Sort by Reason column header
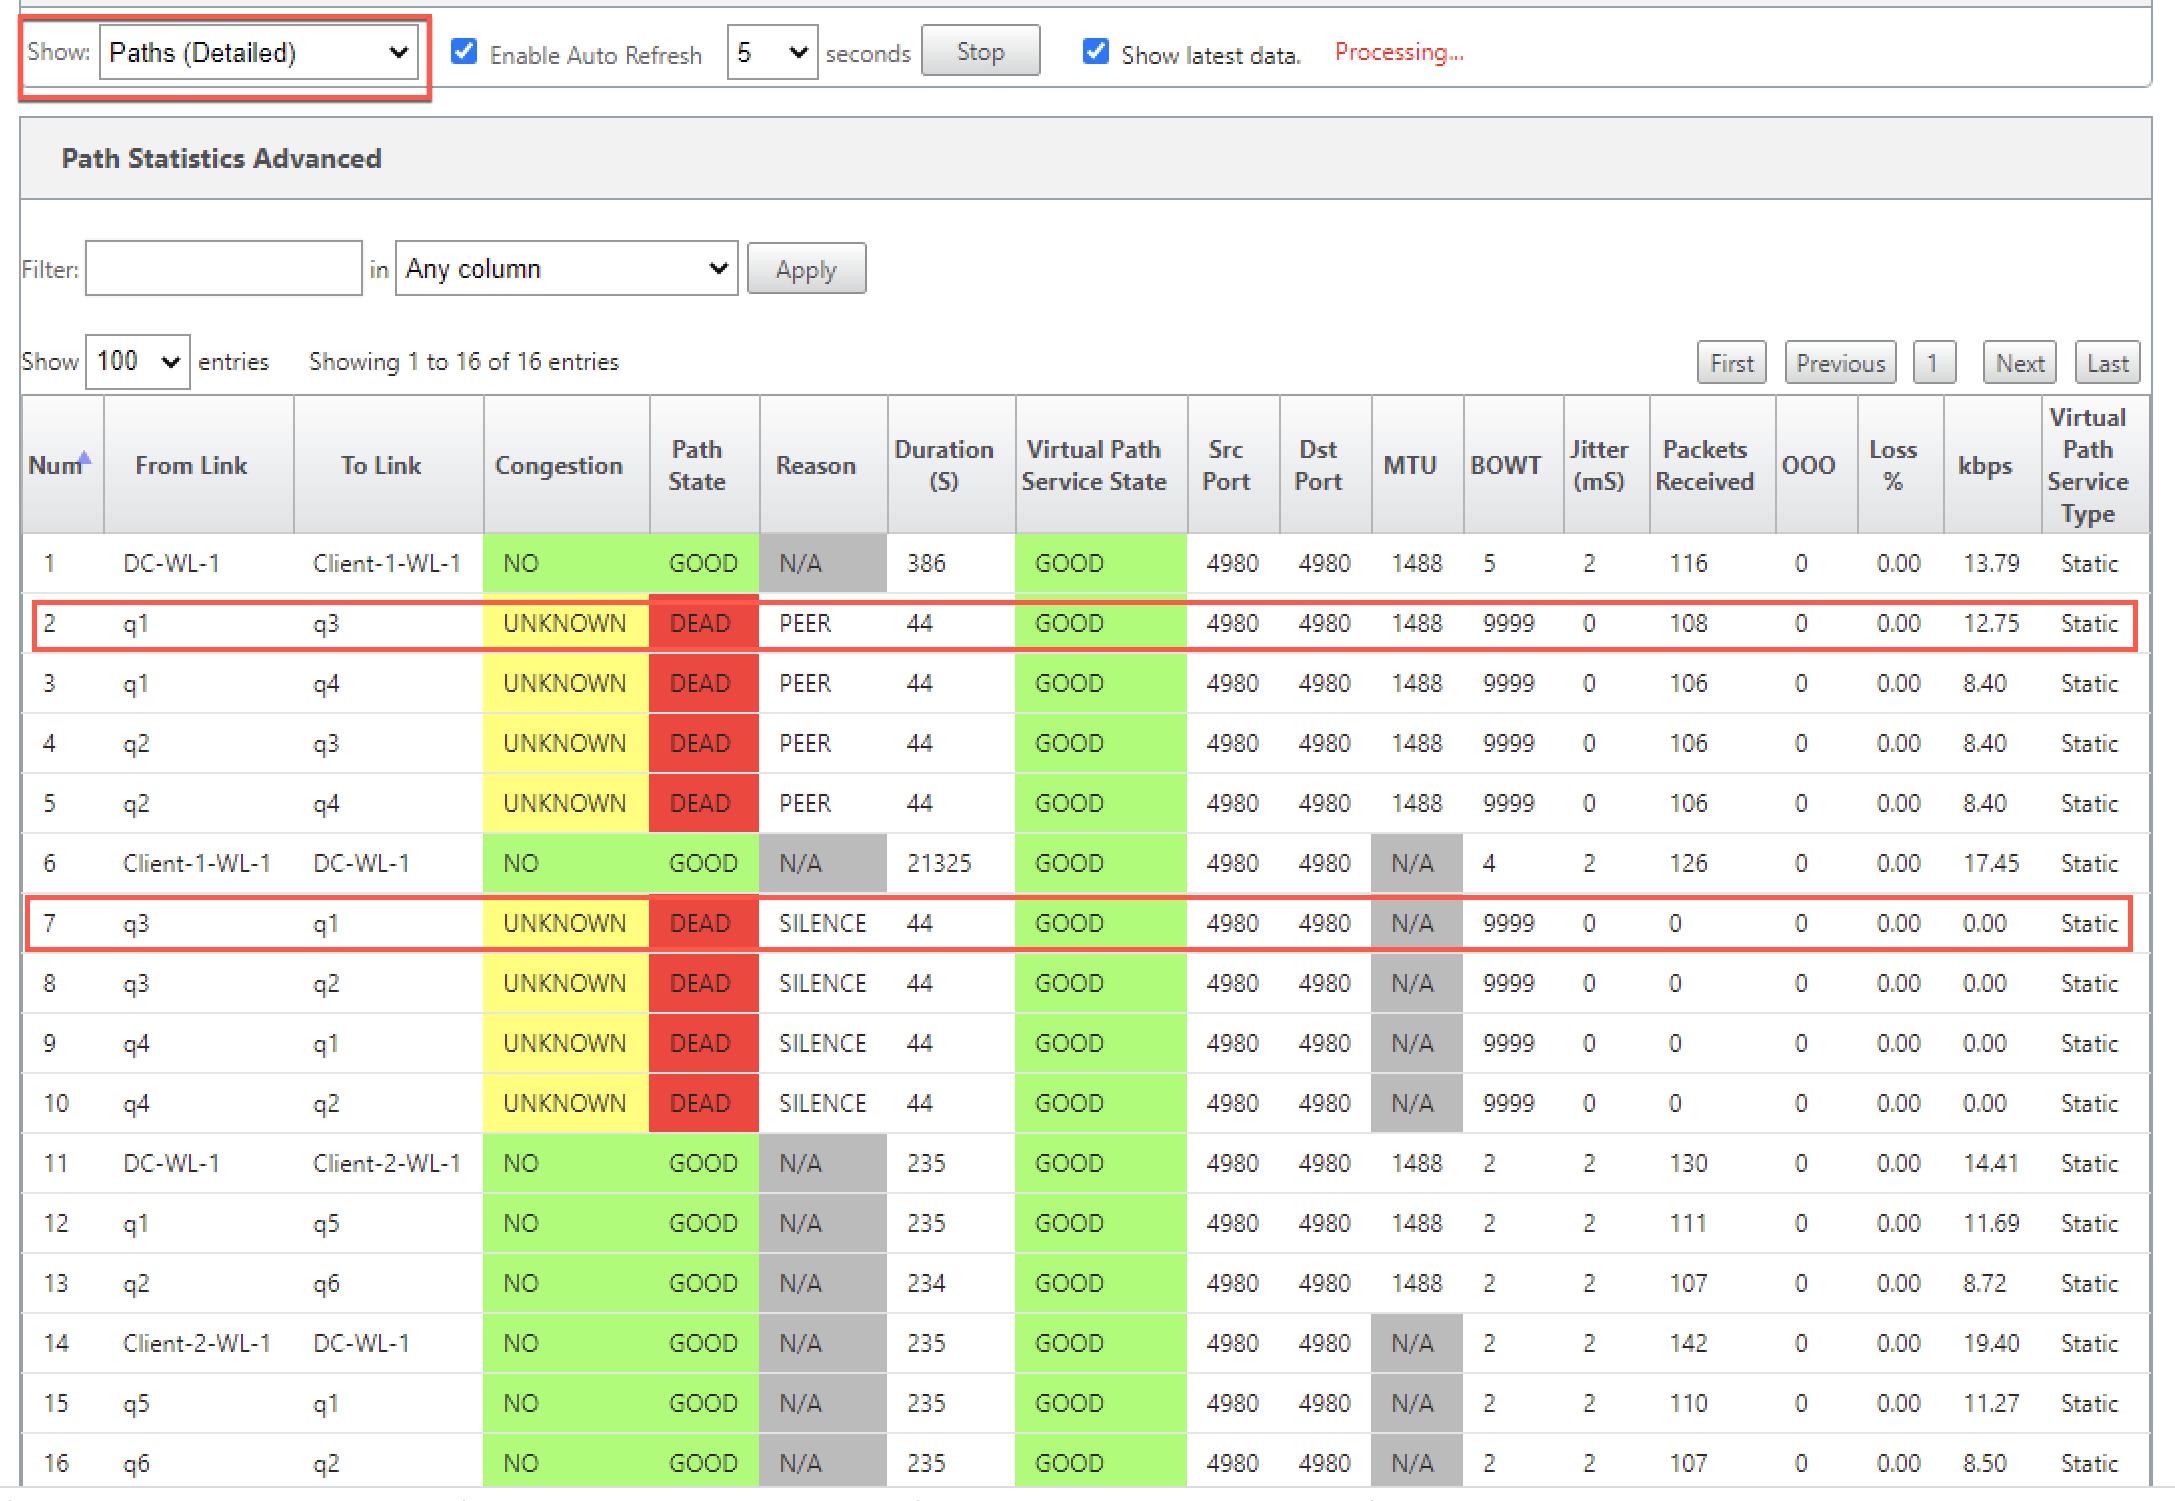 click(x=823, y=465)
